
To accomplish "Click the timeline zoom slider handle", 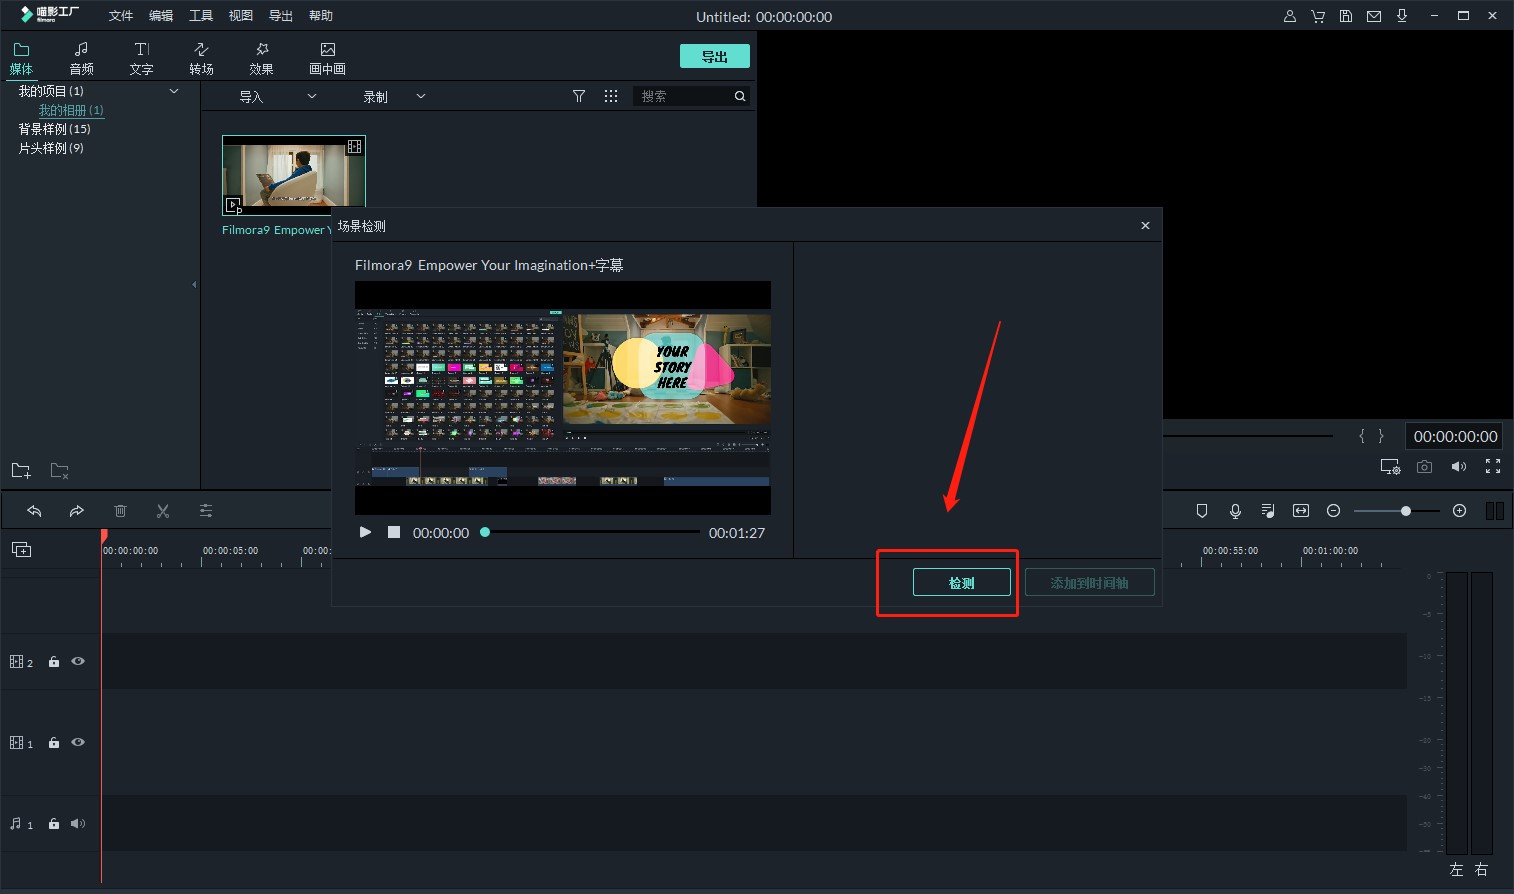I will coord(1406,511).
